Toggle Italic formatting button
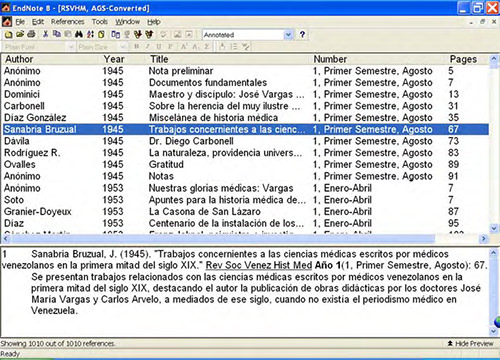This screenshot has height=360, width=500. point(148,47)
